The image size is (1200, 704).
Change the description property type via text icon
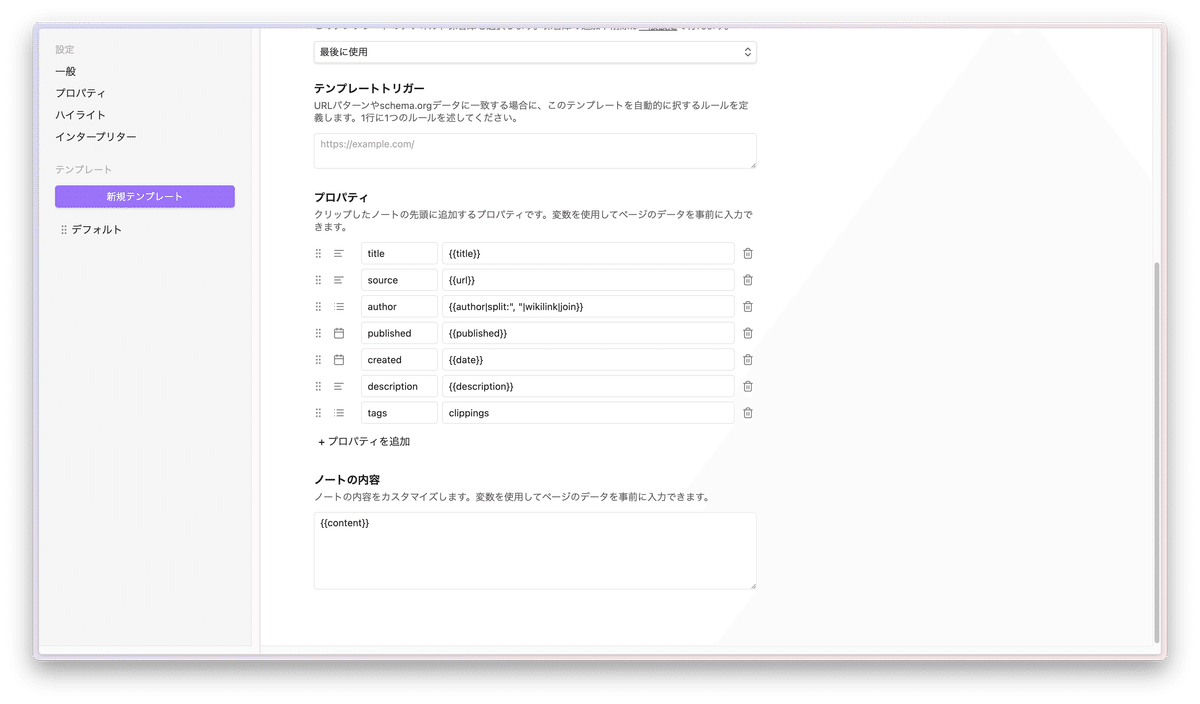tap(339, 386)
